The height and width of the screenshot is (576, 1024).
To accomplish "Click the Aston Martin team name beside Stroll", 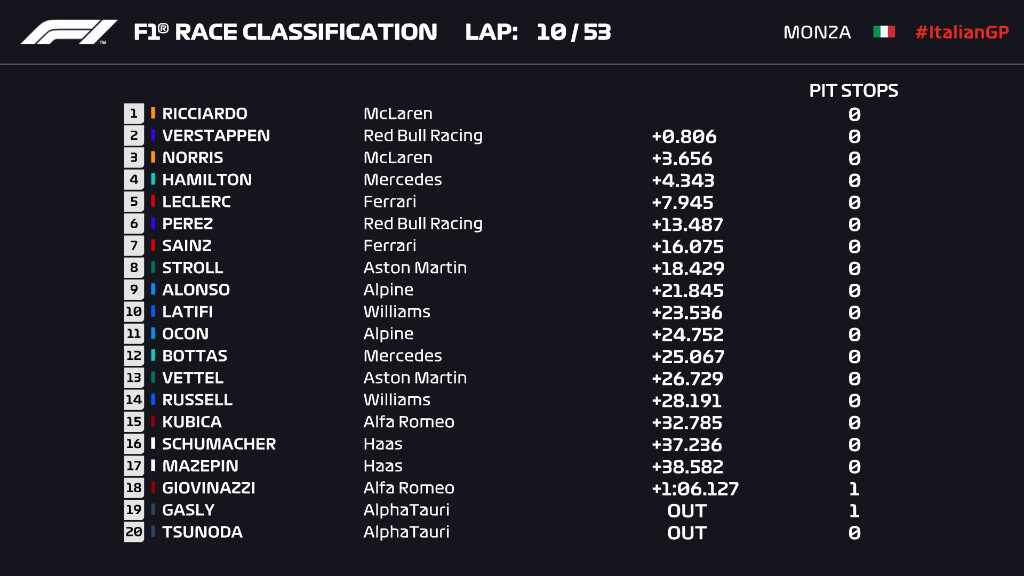I will coord(415,268).
